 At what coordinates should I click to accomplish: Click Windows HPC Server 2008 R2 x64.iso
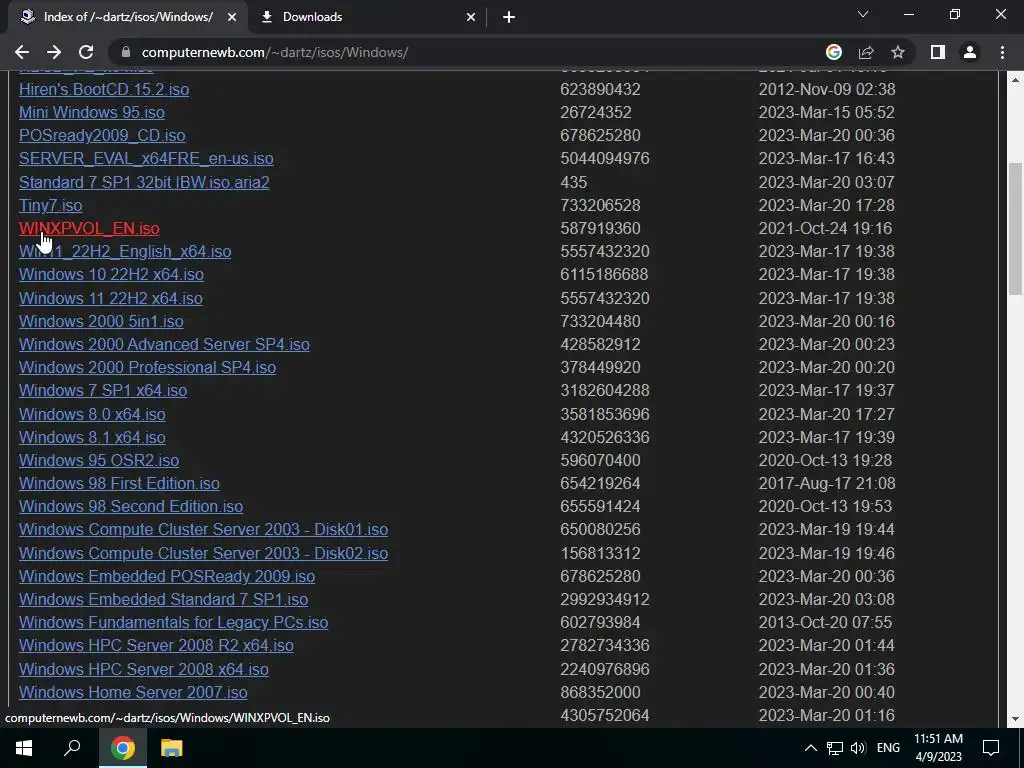(156, 645)
